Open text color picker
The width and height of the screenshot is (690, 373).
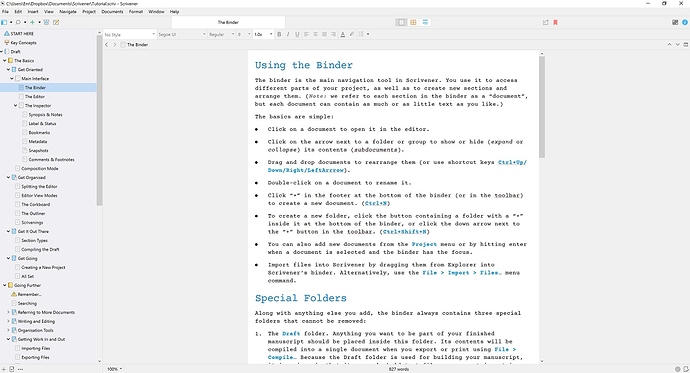(343, 34)
